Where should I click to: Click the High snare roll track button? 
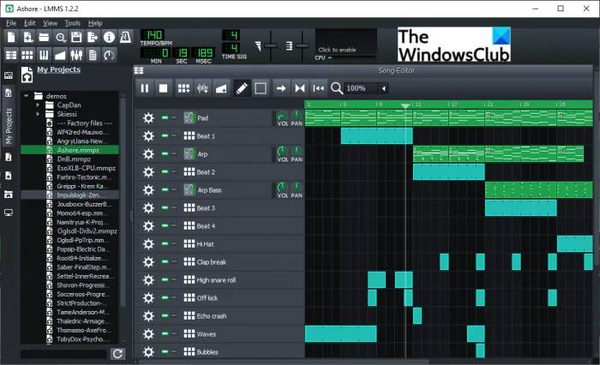pos(243,280)
